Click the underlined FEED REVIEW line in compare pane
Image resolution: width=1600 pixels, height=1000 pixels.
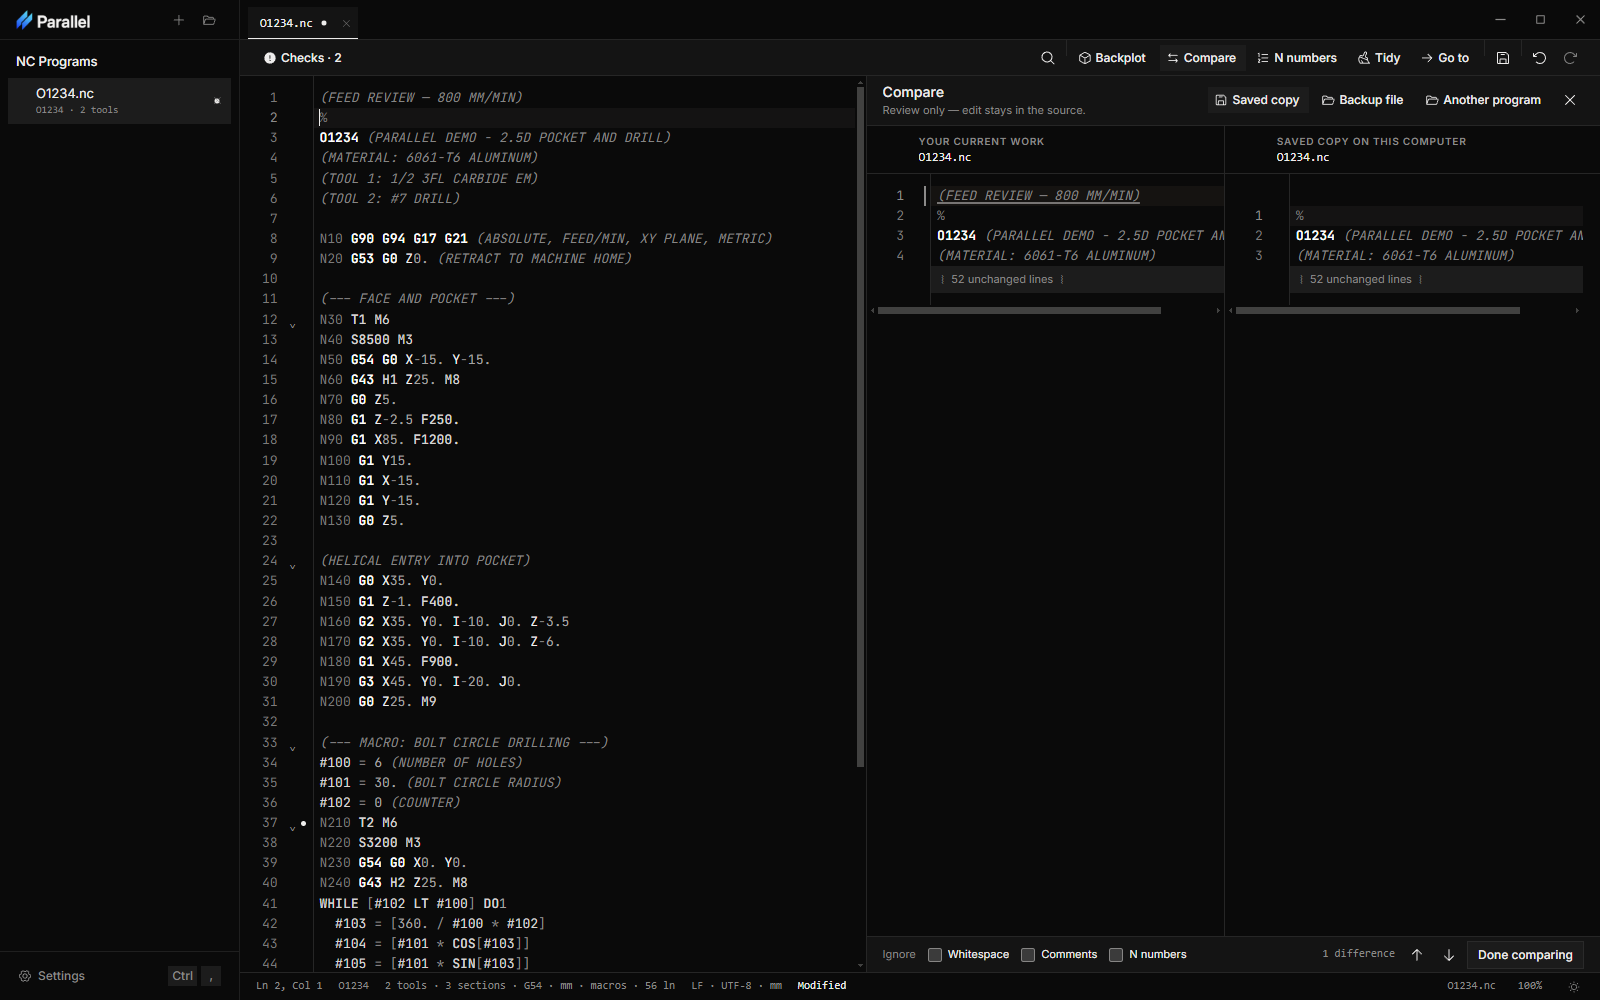coord(1039,196)
